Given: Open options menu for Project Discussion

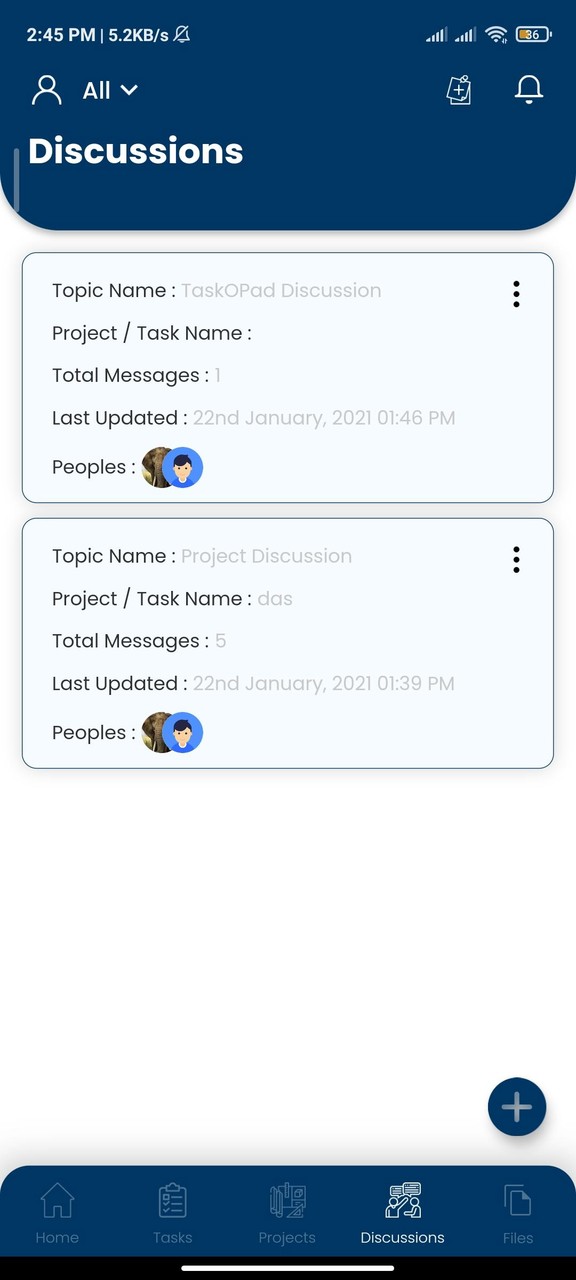Looking at the screenshot, I should click(x=516, y=560).
